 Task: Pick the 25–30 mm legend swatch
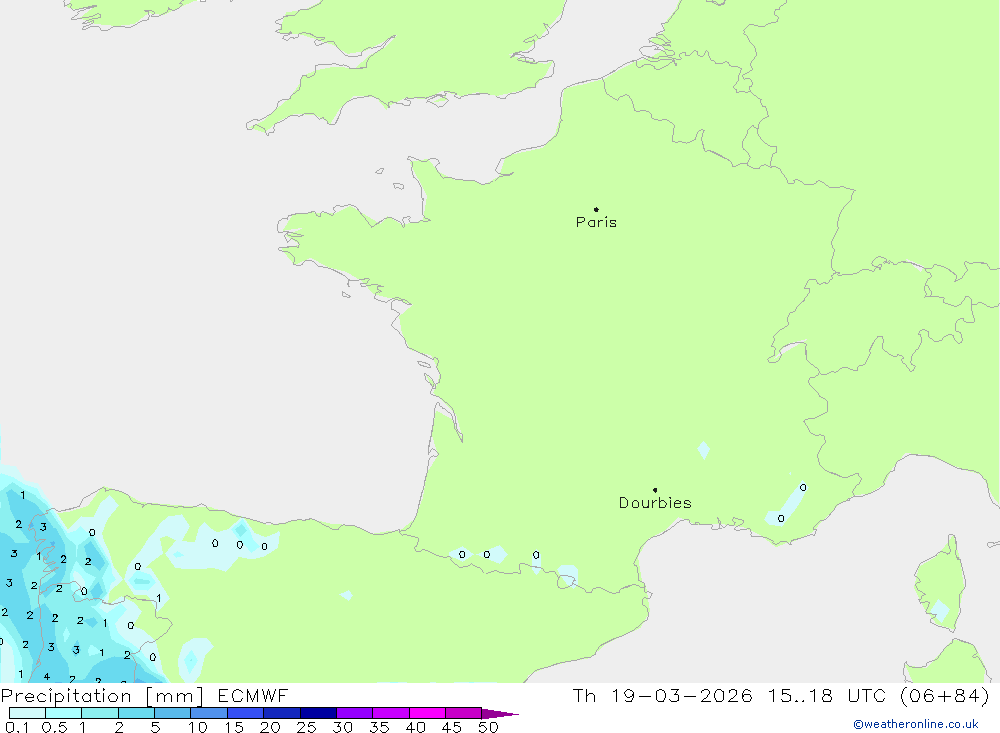[x=318, y=713]
